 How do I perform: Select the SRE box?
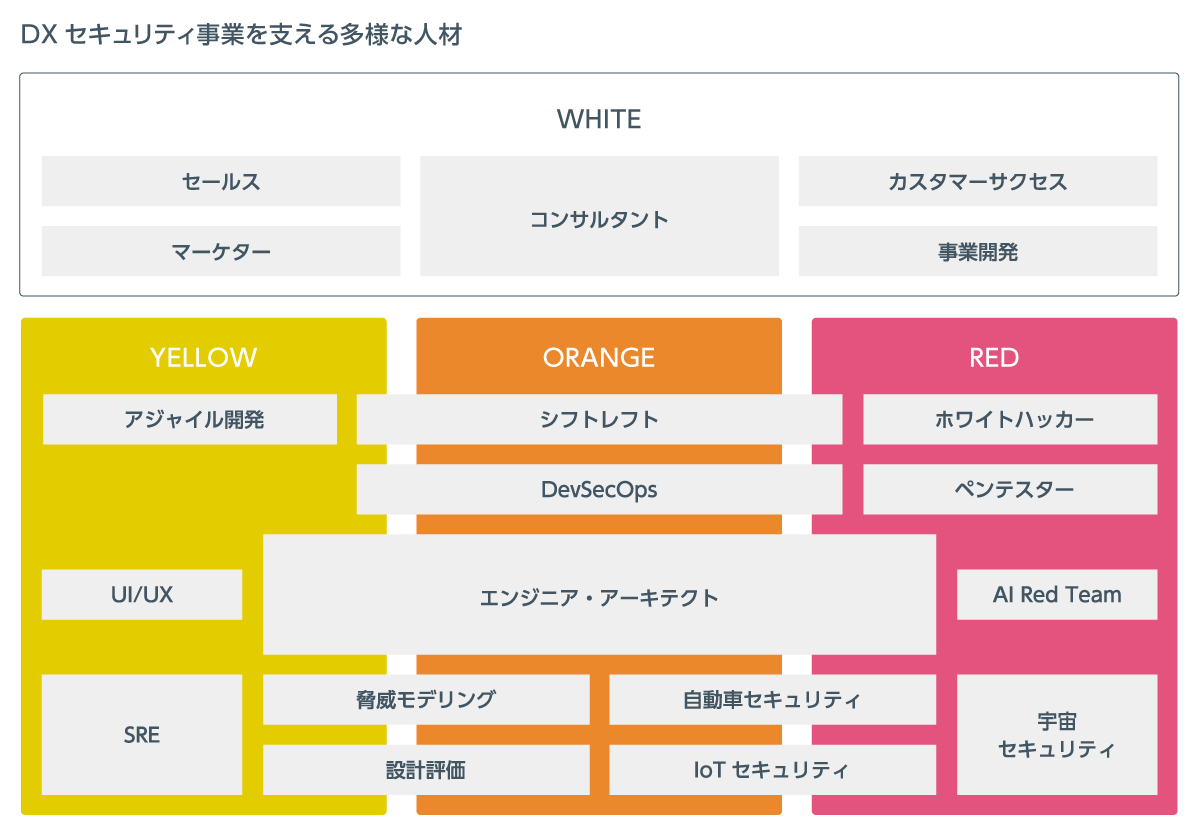coord(142,734)
